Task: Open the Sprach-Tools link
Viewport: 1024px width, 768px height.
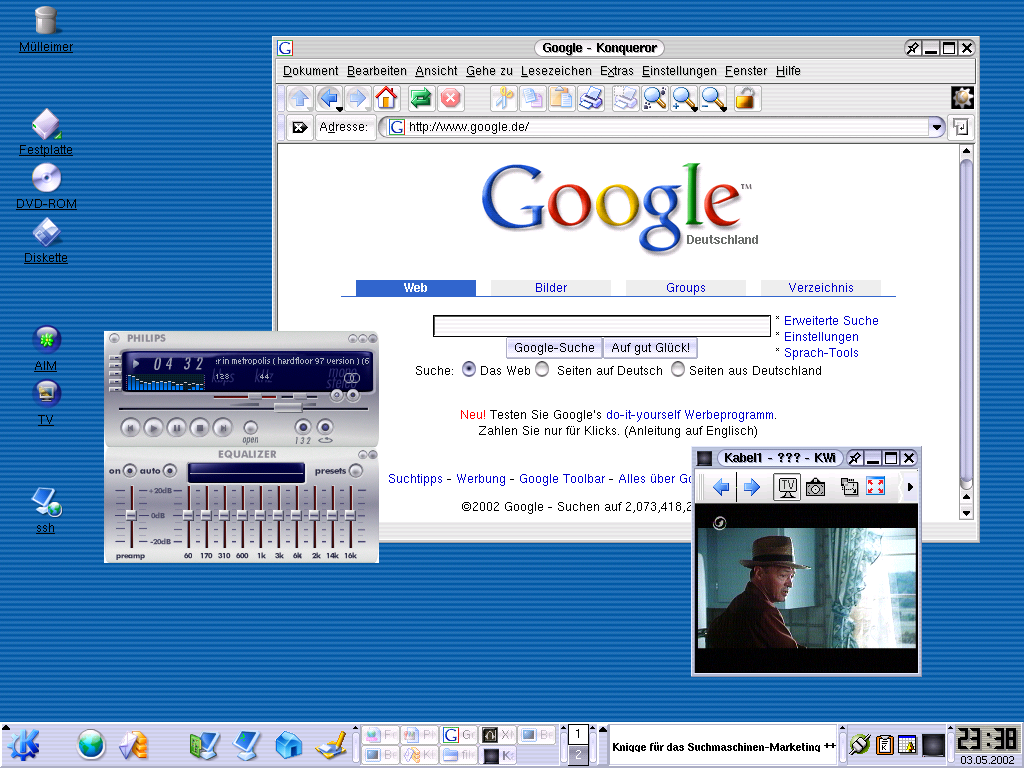Action: tap(821, 353)
